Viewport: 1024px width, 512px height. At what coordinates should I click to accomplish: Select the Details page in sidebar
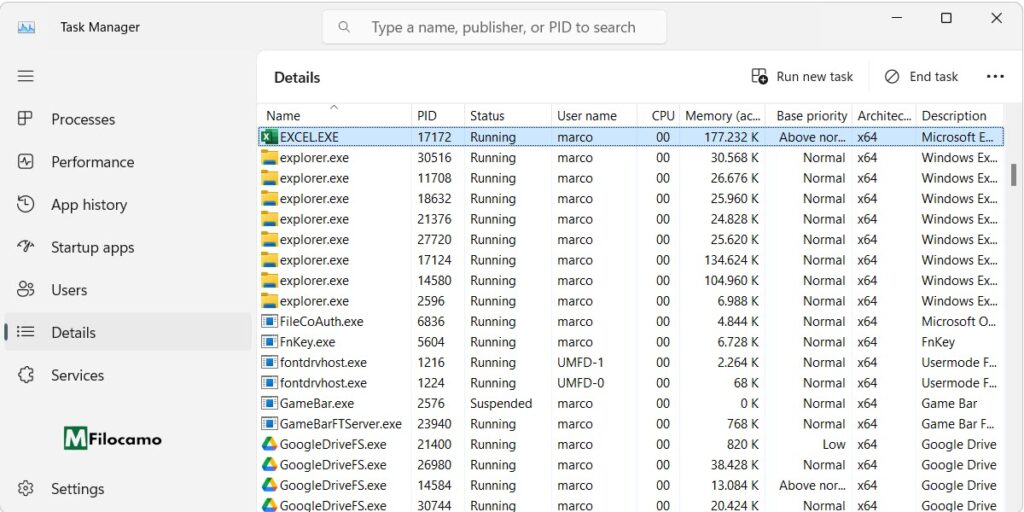point(128,332)
